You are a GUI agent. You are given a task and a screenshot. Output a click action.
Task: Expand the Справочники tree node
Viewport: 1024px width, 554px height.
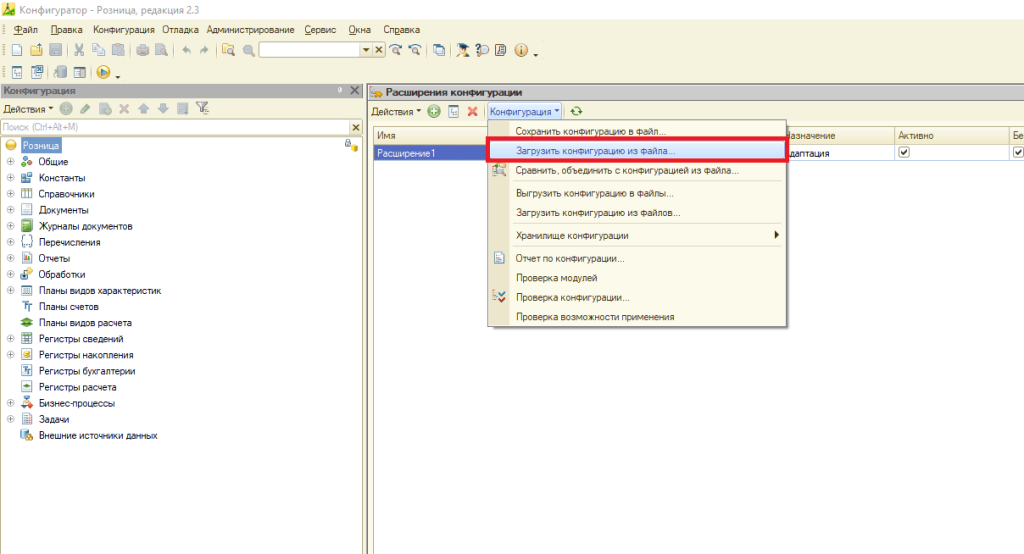10,194
